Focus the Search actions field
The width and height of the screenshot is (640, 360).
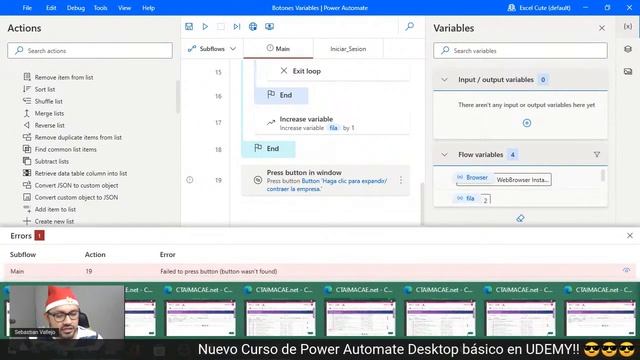click(90, 51)
